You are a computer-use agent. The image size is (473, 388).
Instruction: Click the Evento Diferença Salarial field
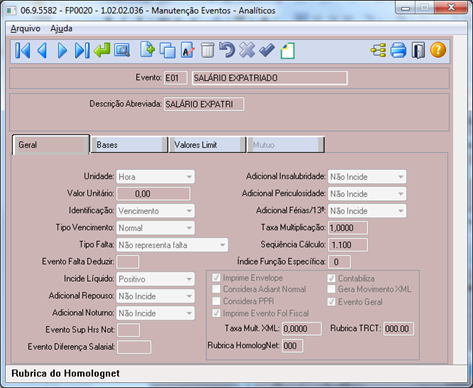(134, 347)
